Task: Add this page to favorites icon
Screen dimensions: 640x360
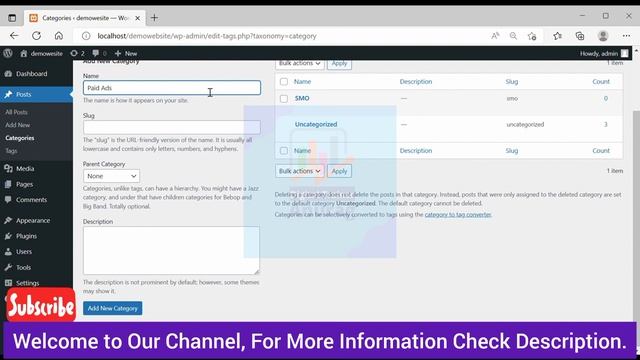Action: [x=532, y=36]
